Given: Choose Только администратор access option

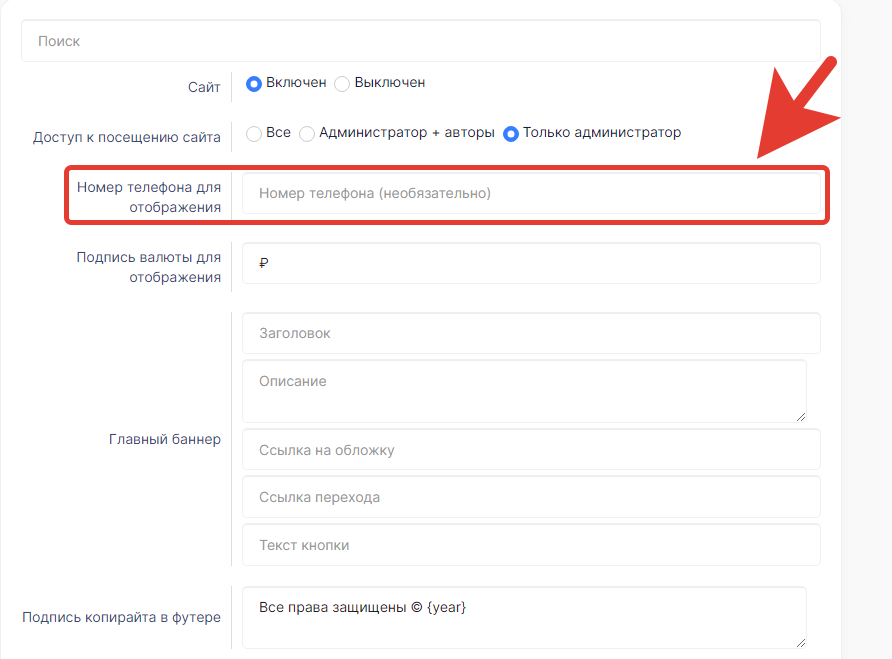Looking at the screenshot, I should (511, 134).
